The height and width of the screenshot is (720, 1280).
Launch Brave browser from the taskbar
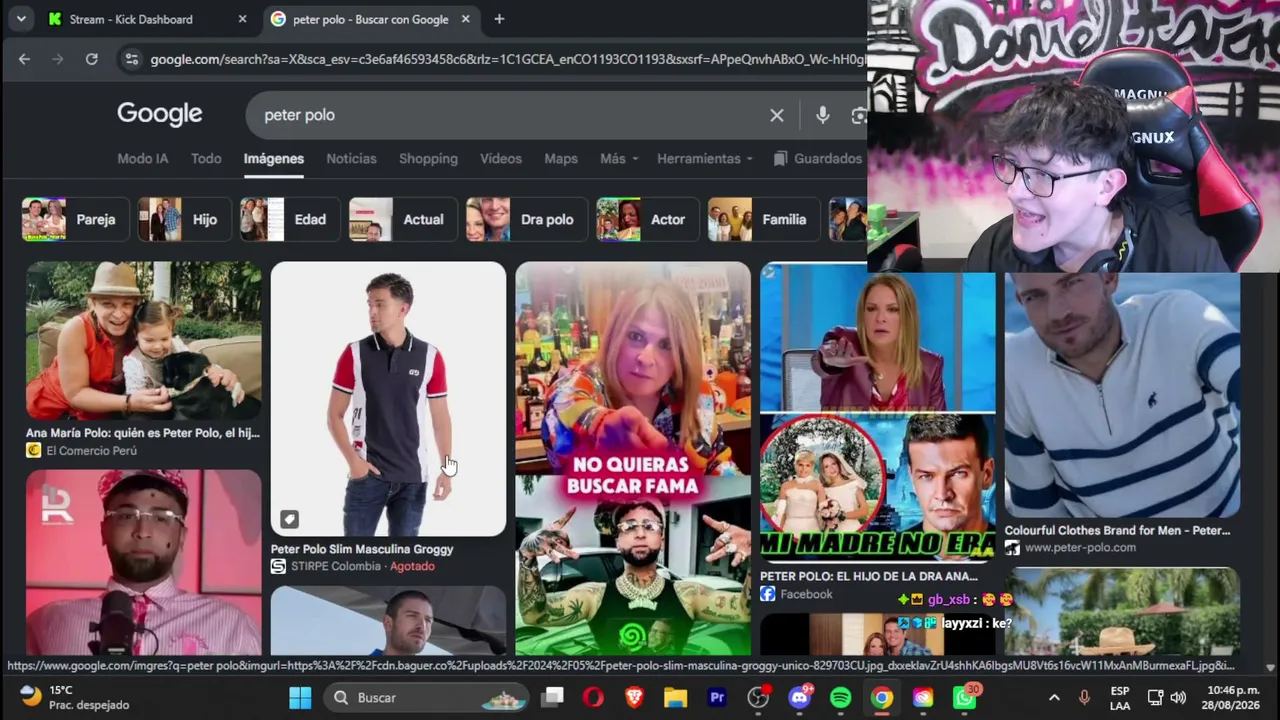coord(634,697)
